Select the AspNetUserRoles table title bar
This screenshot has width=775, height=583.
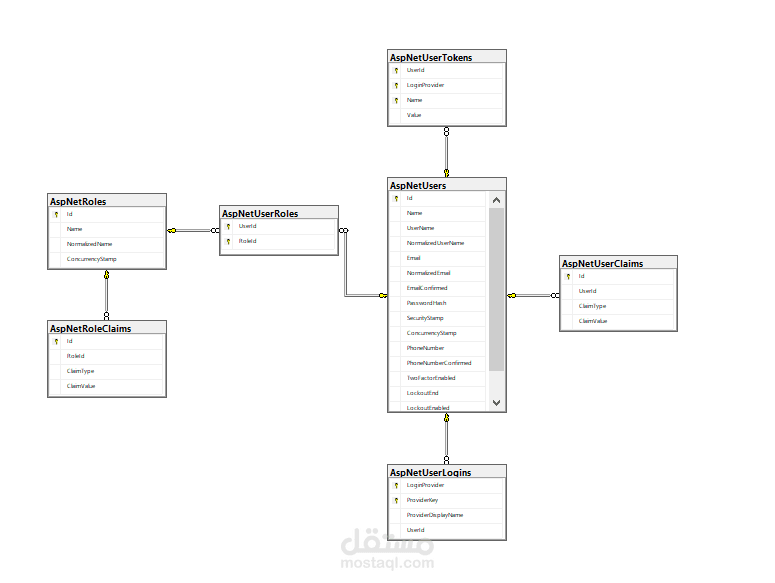[x=279, y=213]
